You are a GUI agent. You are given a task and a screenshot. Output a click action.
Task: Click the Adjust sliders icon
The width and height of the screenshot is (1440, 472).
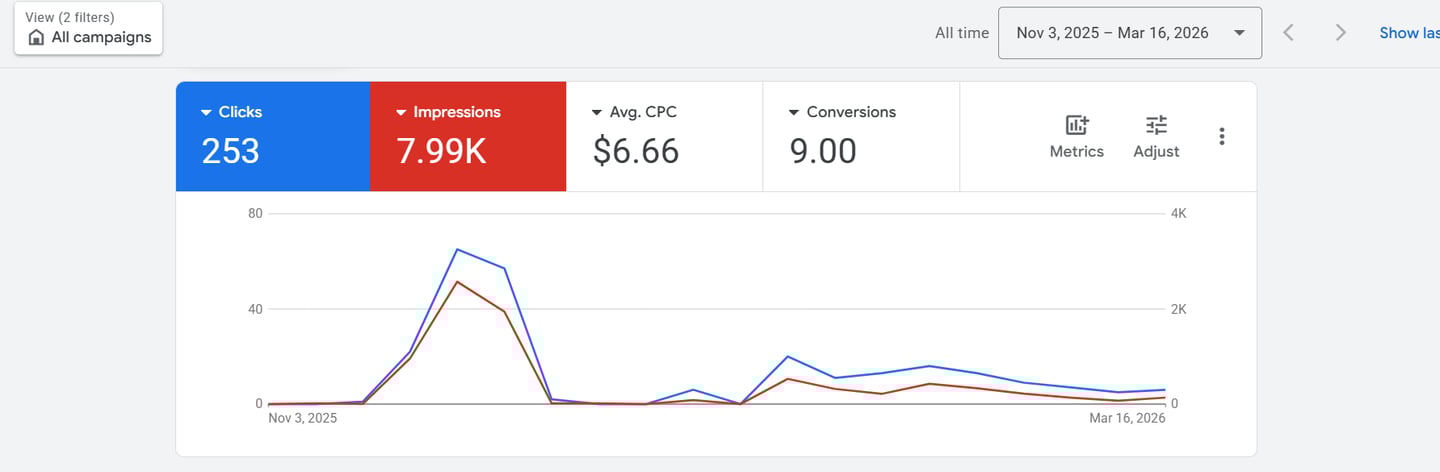pyautogui.click(x=1156, y=126)
